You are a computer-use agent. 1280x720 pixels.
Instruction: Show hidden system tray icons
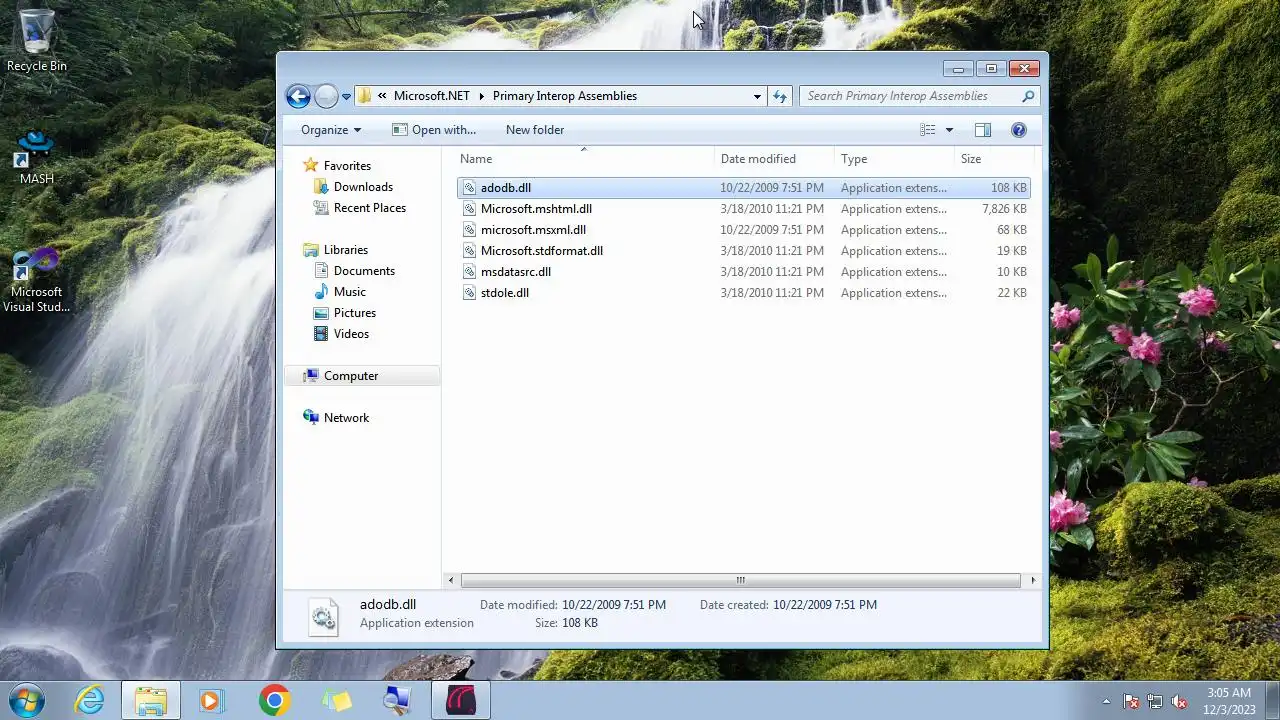click(x=1106, y=701)
